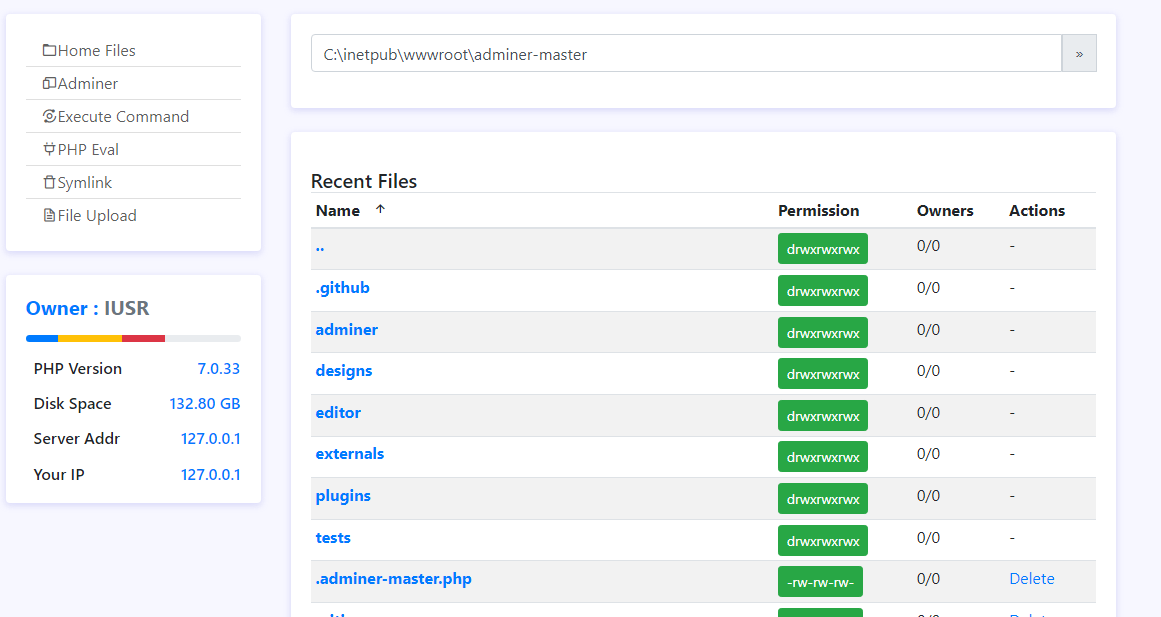The width and height of the screenshot is (1161, 617).
Task: Click the Symlink sidebar icon
Action: (x=50, y=182)
